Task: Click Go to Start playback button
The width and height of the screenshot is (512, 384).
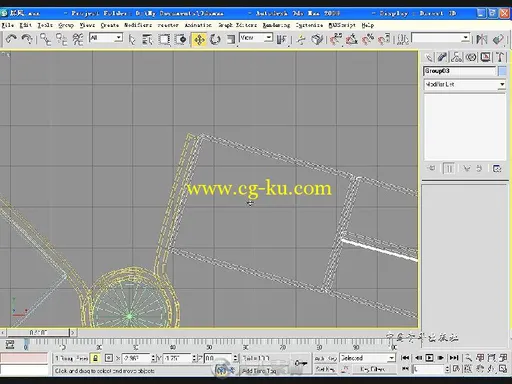Action: click(405, 358)
